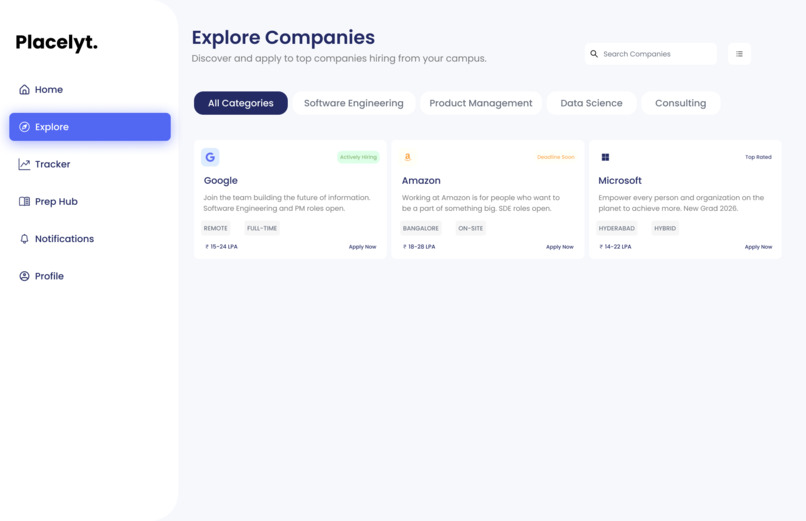Click the Explore Companies heading

point(283,38)
